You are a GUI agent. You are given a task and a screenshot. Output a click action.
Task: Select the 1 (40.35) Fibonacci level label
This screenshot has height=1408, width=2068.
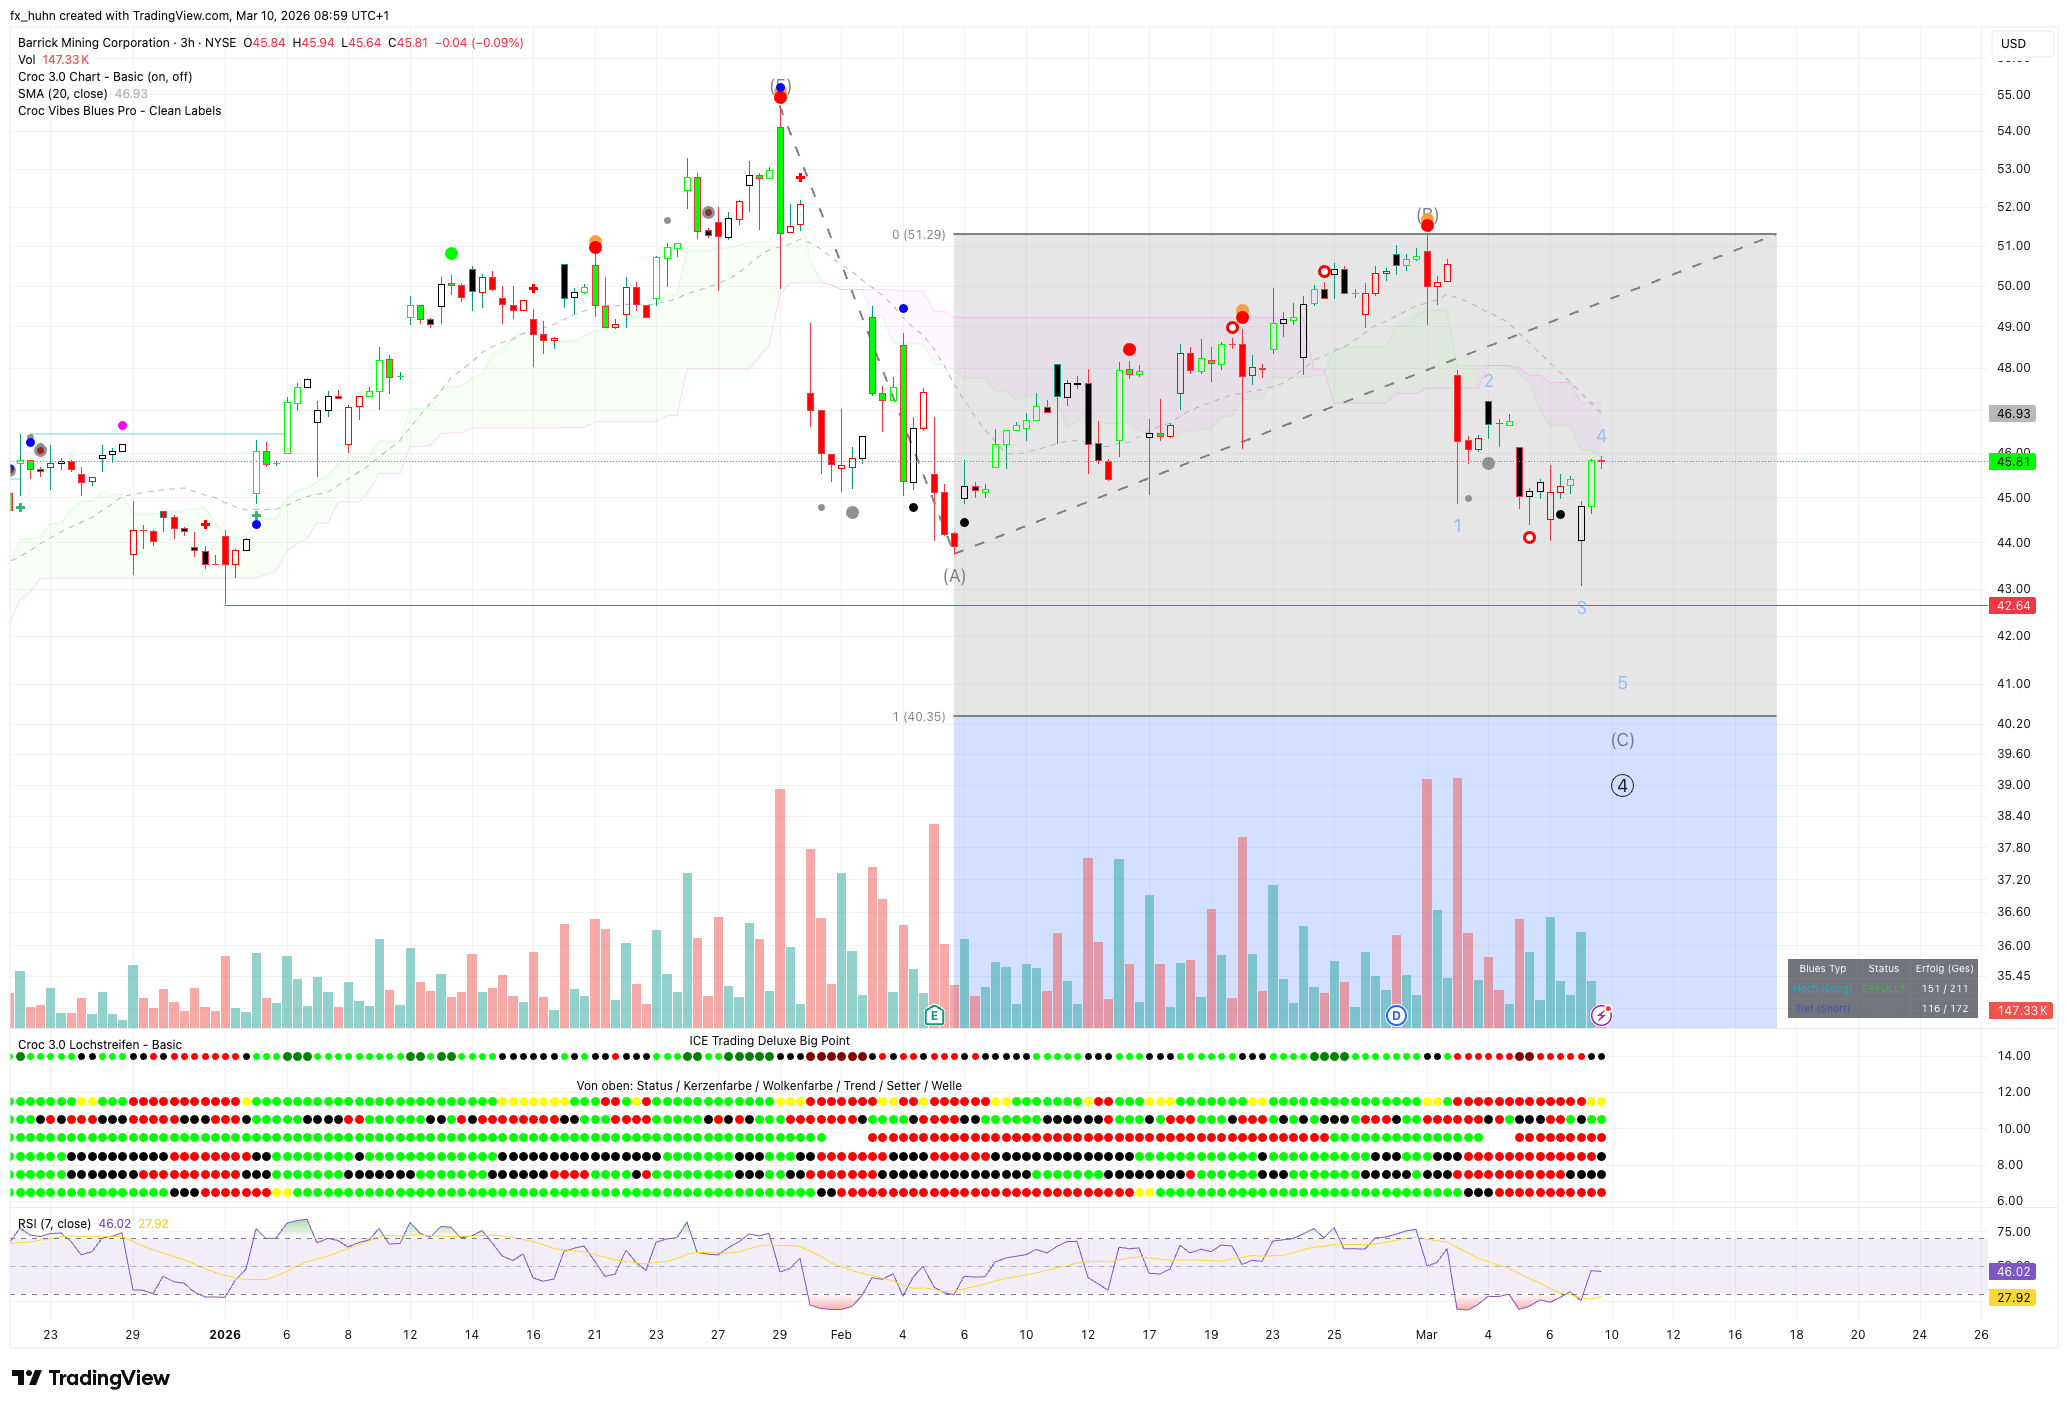coord(918,717)
